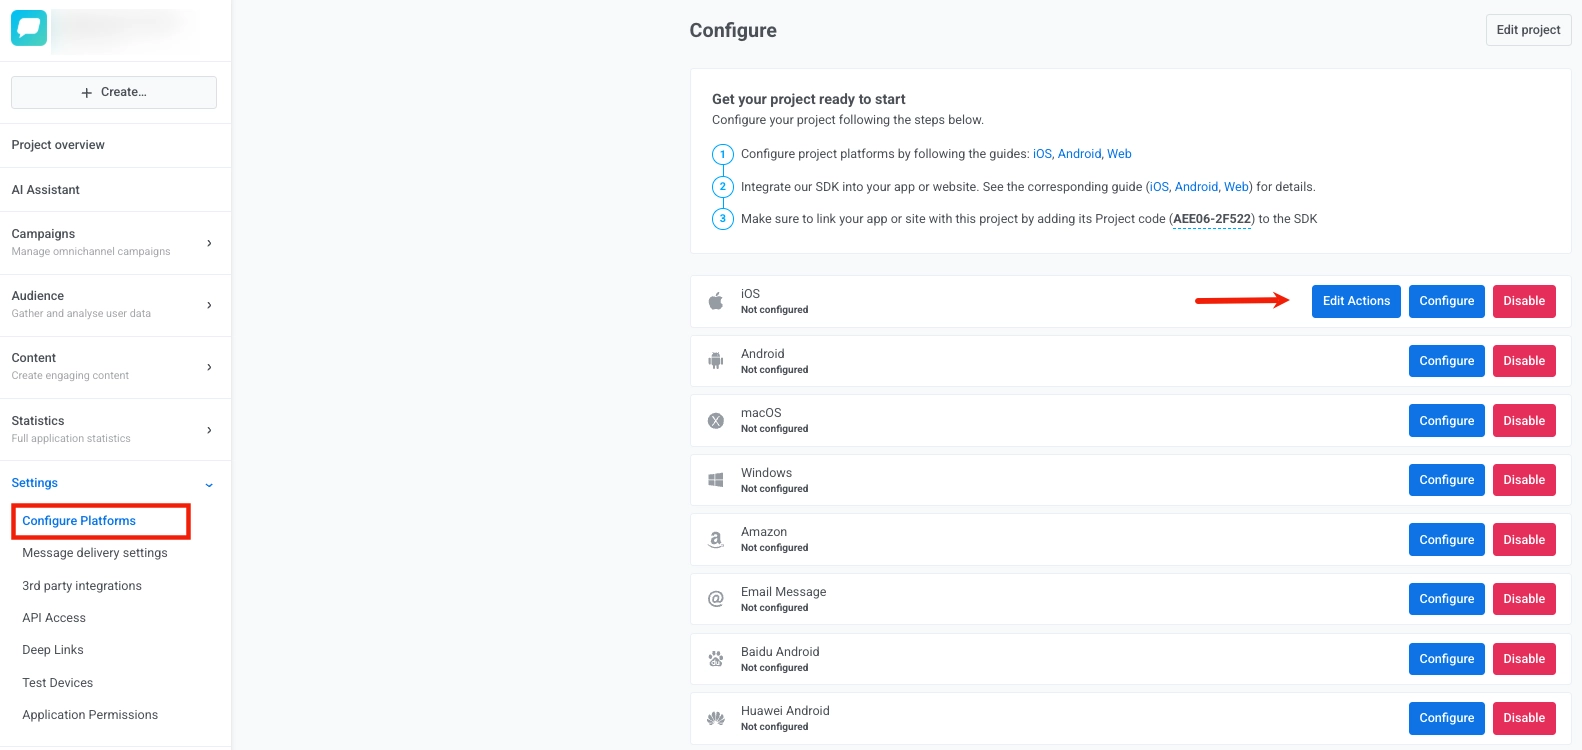Screen dimensions: 1582x750
Task: Click the Project code AEE06-2F522
Action: pos(1211,218)
